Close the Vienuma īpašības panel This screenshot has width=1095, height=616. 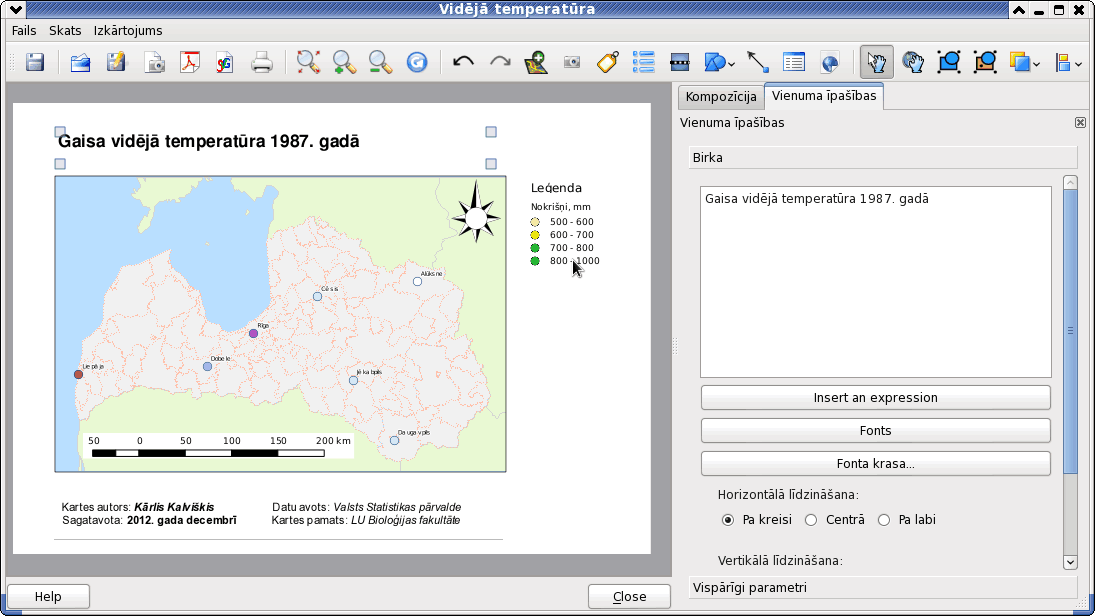tap(1080, 123)
